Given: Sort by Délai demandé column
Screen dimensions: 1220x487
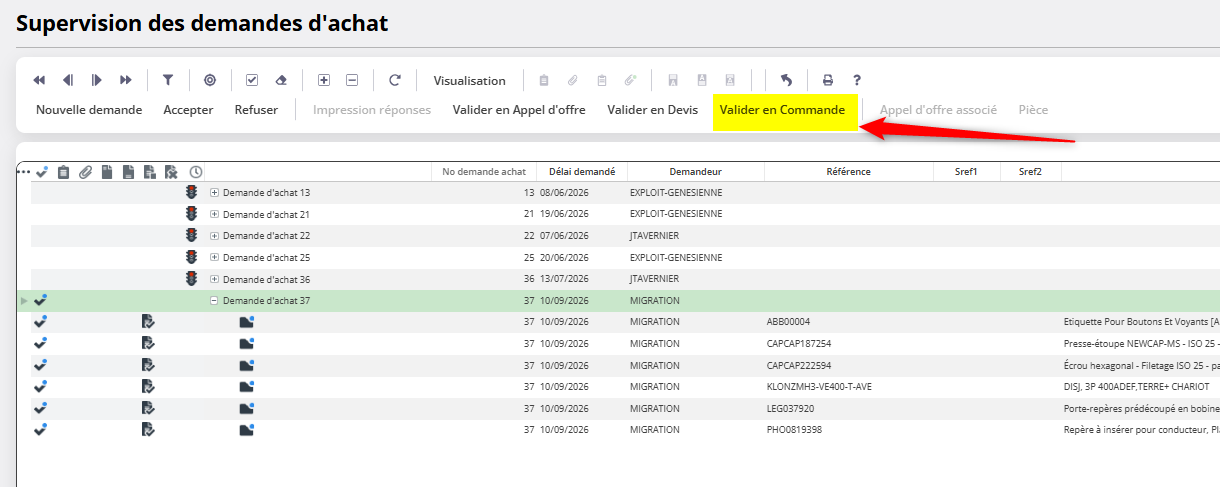Looking at the screenshot, I should click(x=582, y=172).
